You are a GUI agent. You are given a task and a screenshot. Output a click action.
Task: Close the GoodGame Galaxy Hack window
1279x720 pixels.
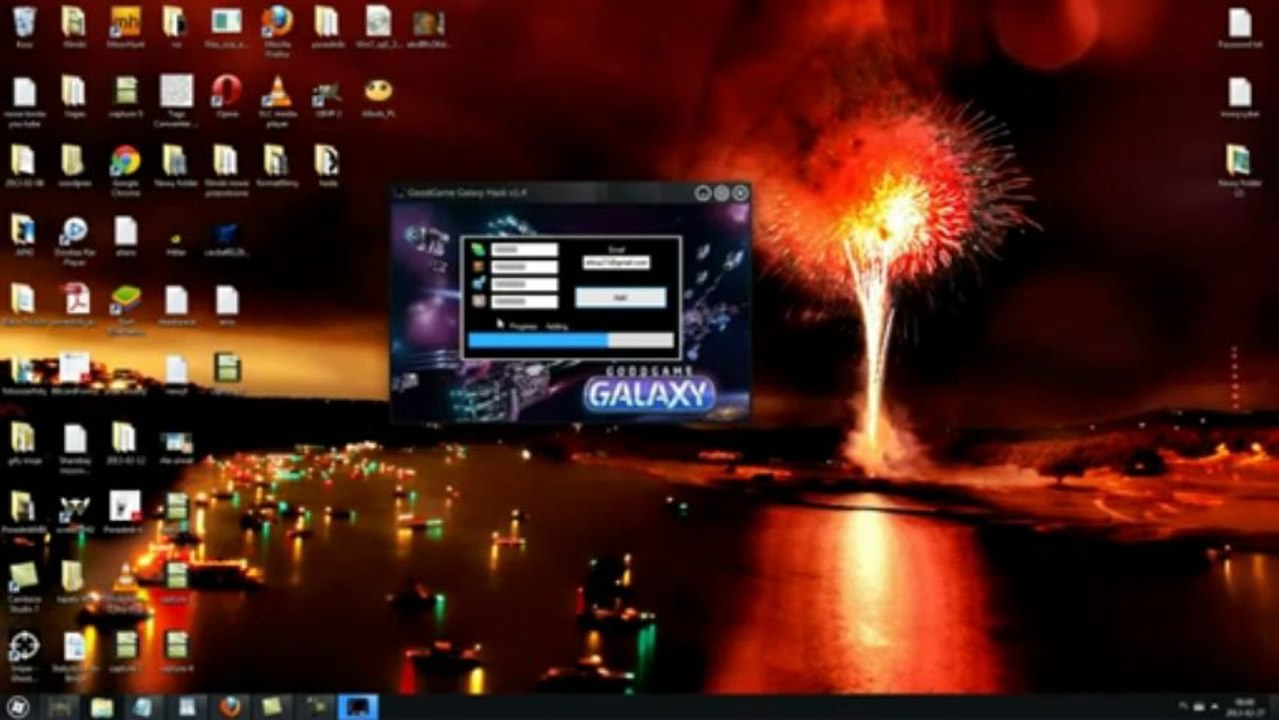click(740, 192)
